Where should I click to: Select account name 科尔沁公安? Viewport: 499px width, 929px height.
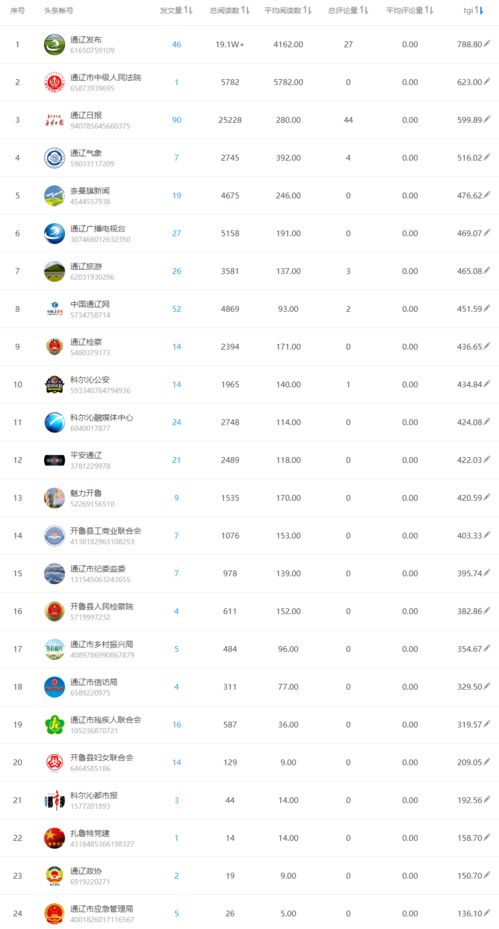click(90, 380)
